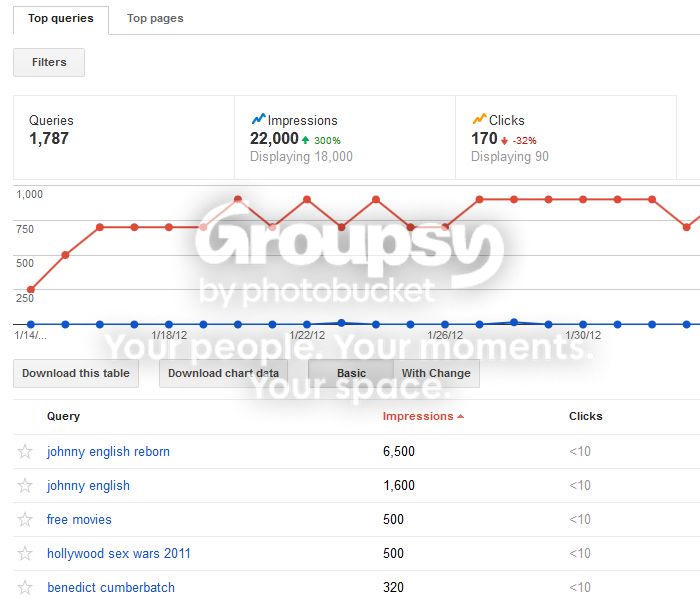
Task: Click the 1,600 impressions cell
Action: [x=399, y=485]
